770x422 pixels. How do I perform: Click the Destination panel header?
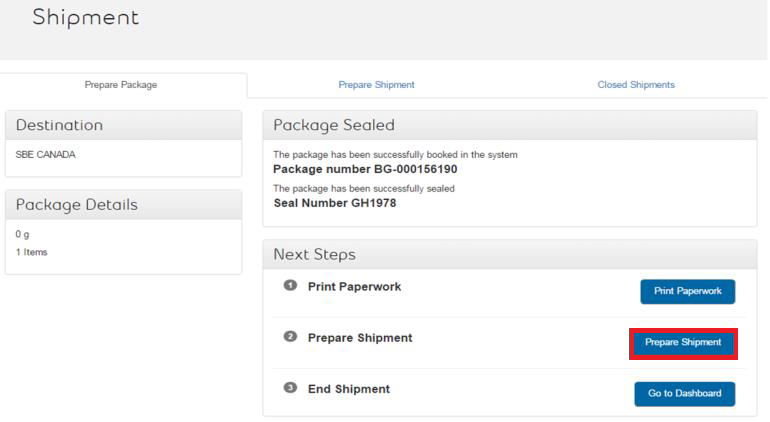click(60, 125)
